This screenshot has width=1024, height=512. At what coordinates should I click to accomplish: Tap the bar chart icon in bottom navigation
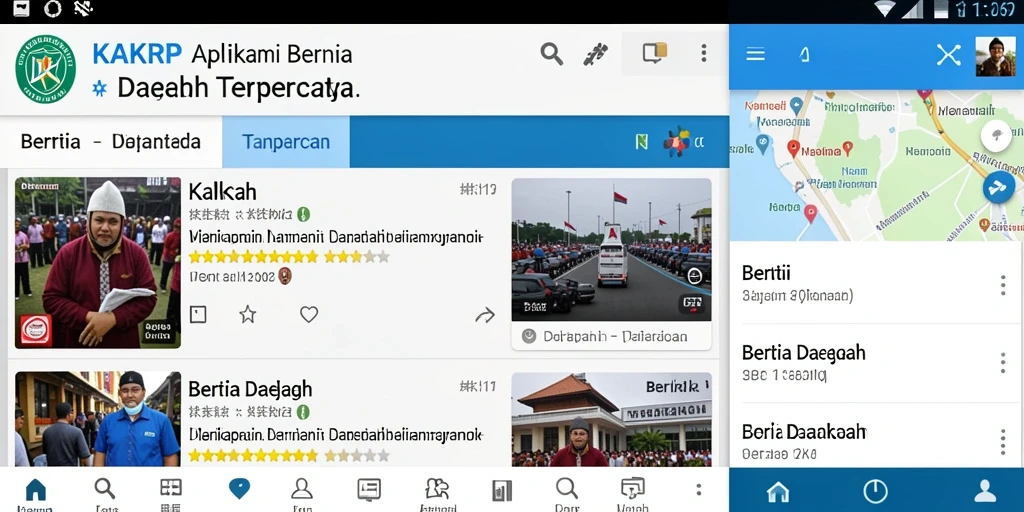point(502,490)
